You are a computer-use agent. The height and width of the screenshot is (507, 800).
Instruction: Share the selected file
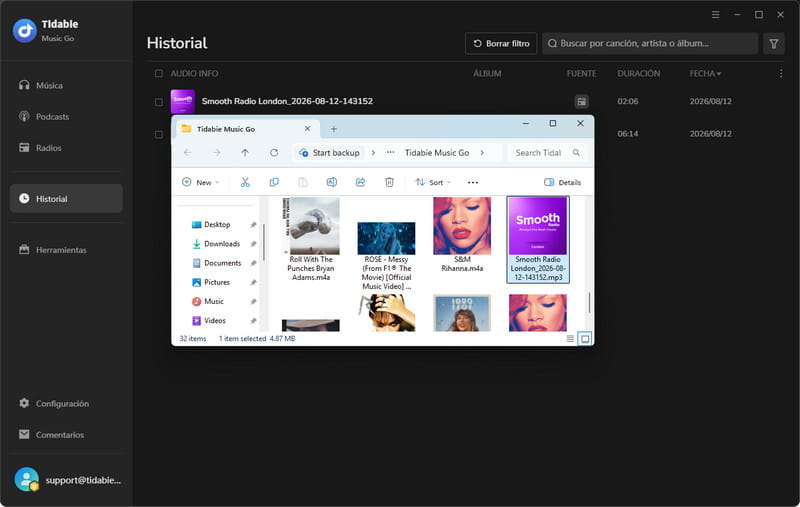pyautogui.click(x=360, y=182)
